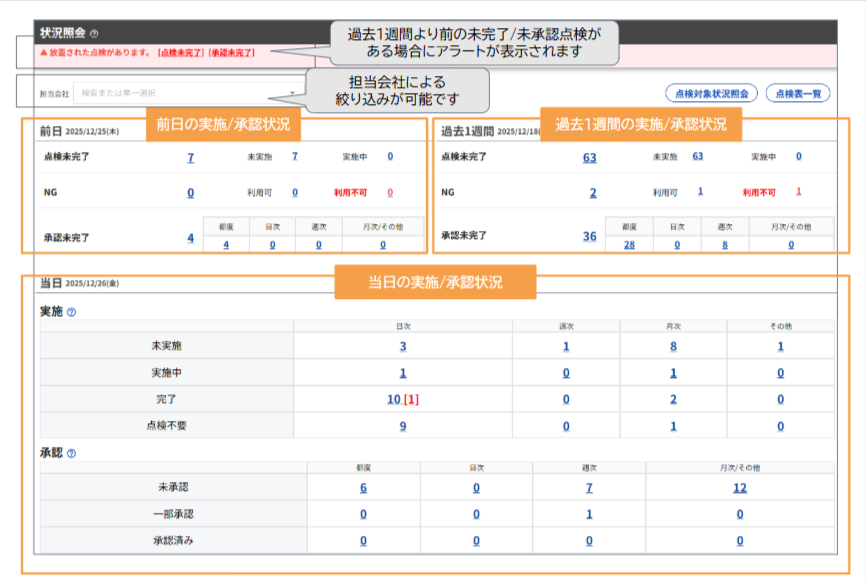The height and width of the screenshot is (582, 866).
Task: Click the red [承認未完了] alert link
Action: click(232, 52)
